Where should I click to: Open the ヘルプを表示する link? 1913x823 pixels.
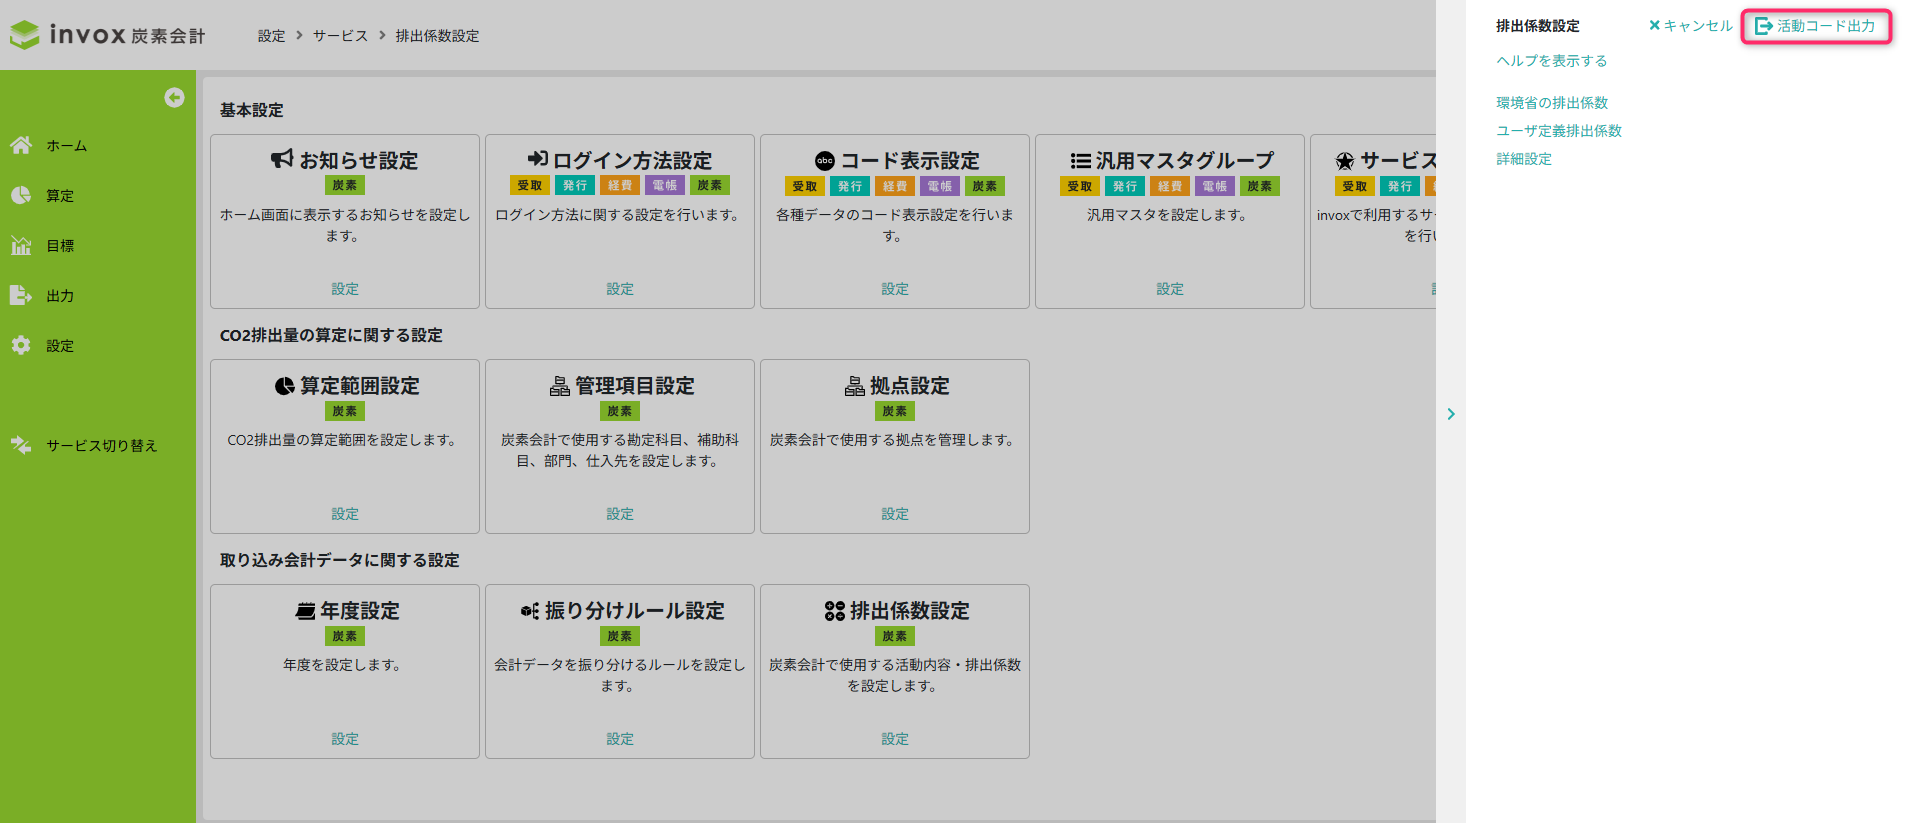(1551, 61)
